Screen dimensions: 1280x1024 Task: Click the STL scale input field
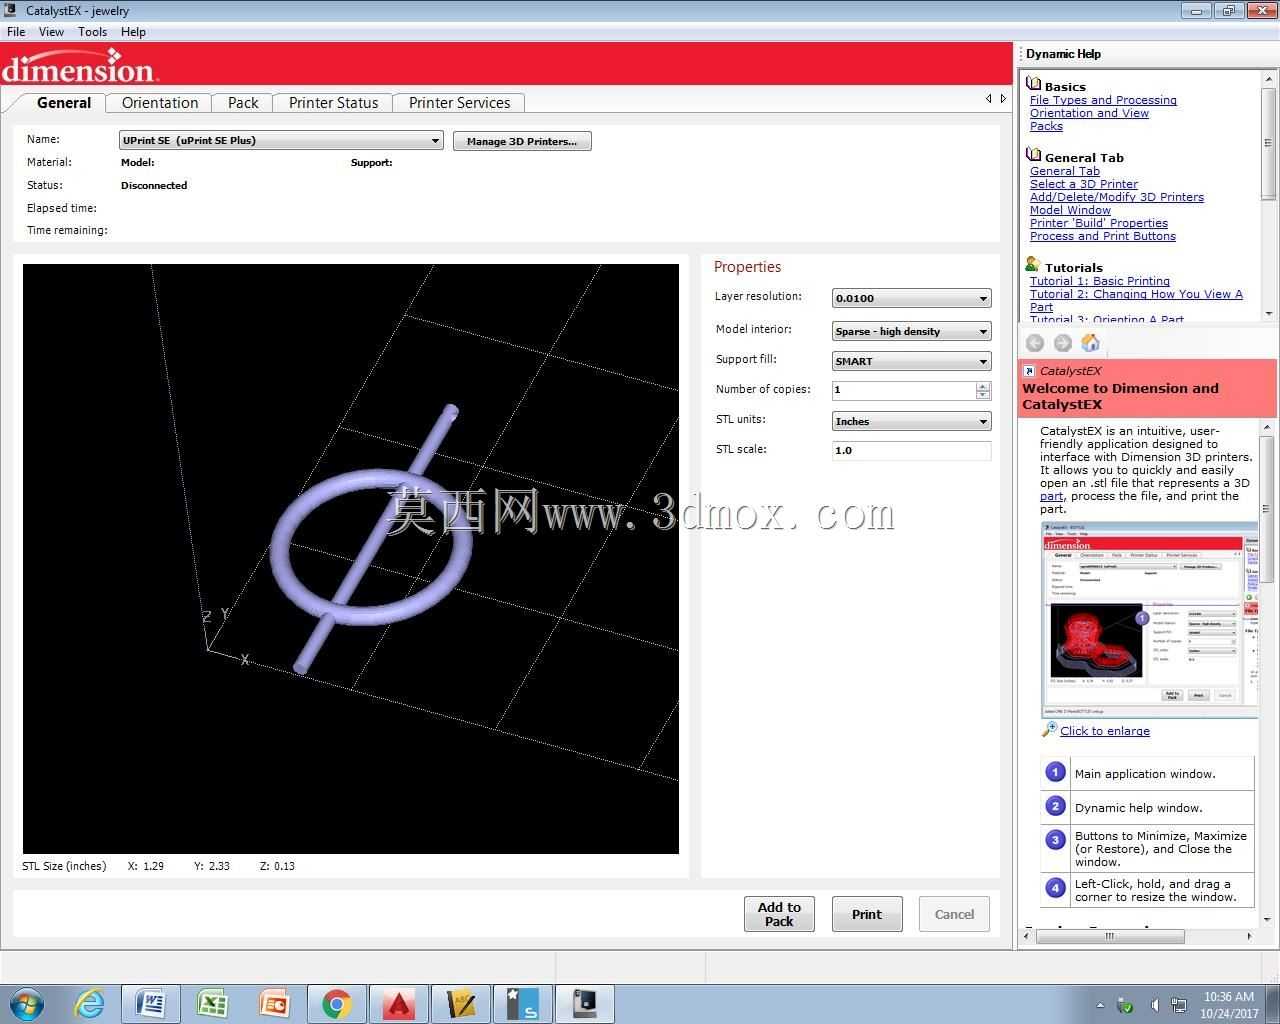click(x=912, y=450)
